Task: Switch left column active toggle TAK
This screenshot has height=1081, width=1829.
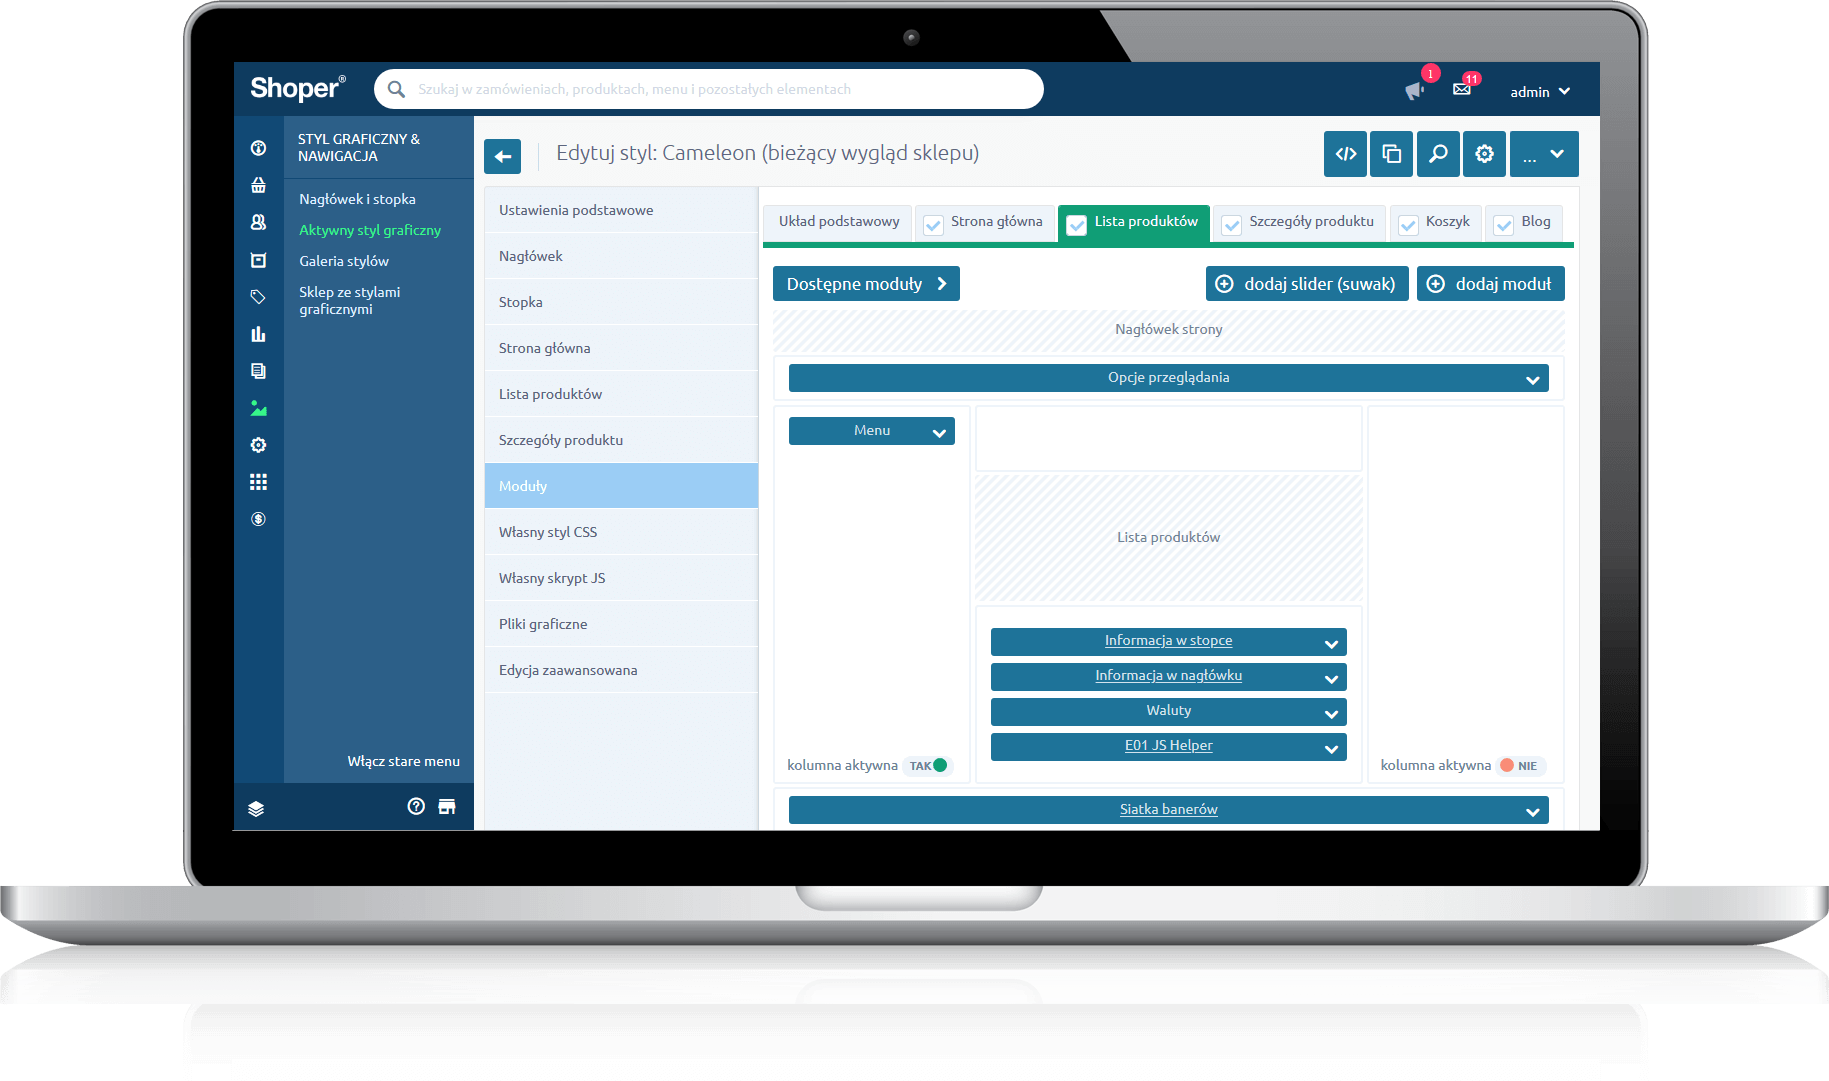Action: click(928, 765)
